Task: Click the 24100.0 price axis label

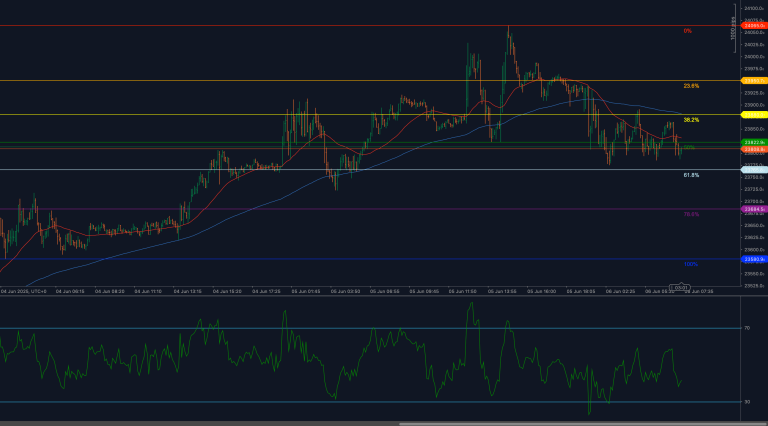Action: pos(754,8)
